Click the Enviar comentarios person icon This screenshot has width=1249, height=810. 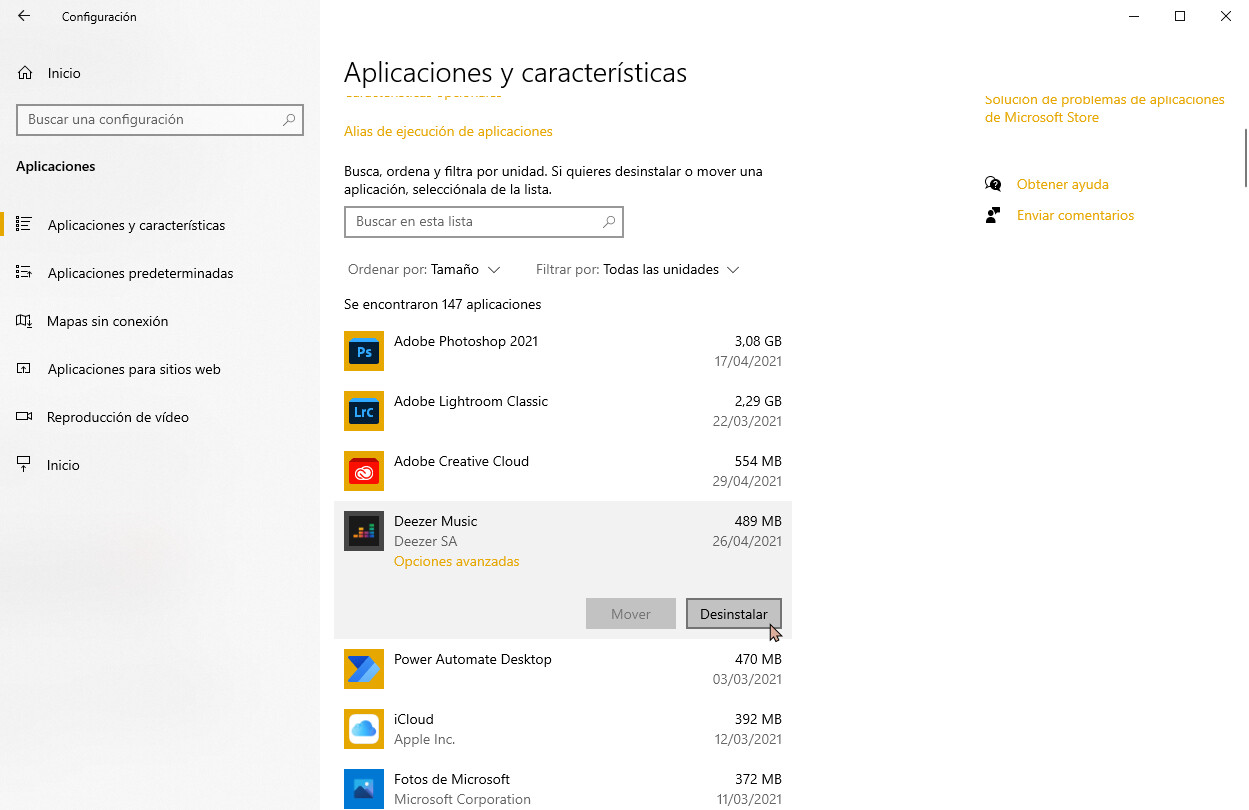click(x=993, y=215)
